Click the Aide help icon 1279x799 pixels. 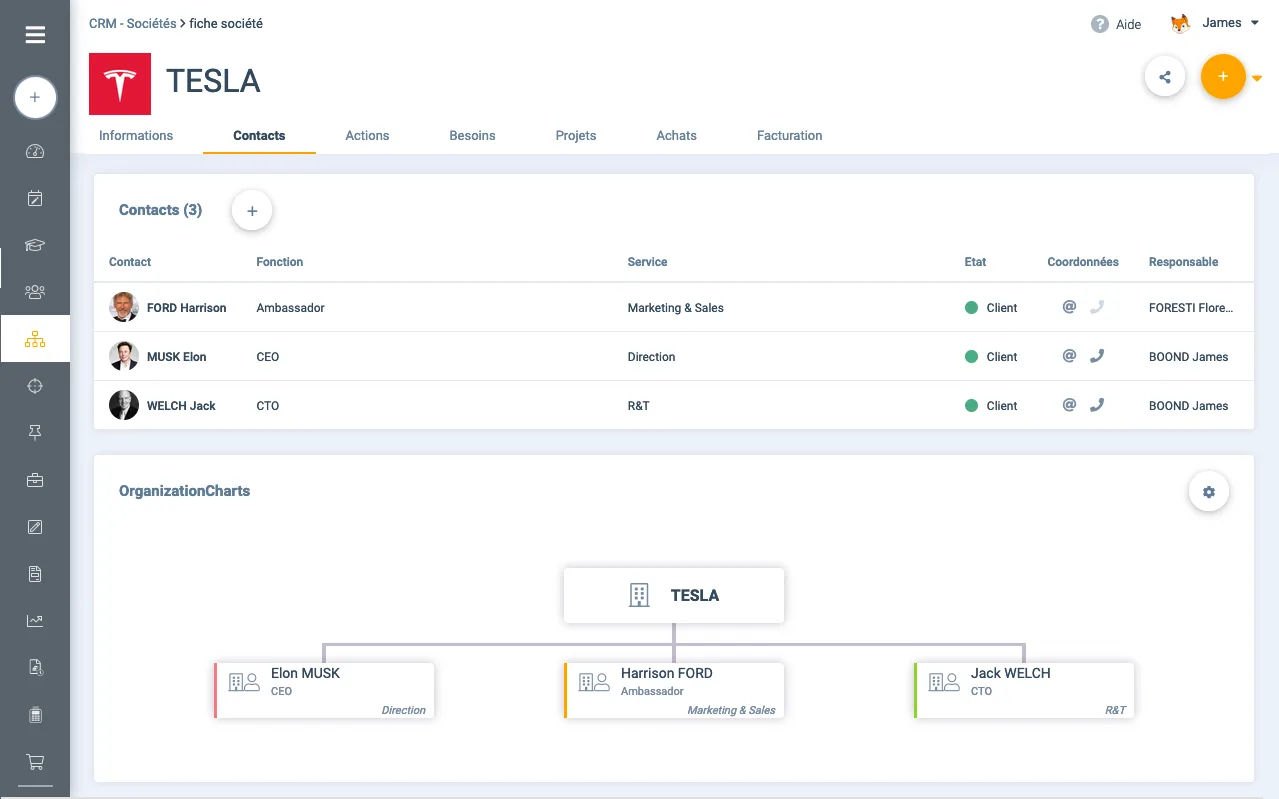(x=1100, y=24)
